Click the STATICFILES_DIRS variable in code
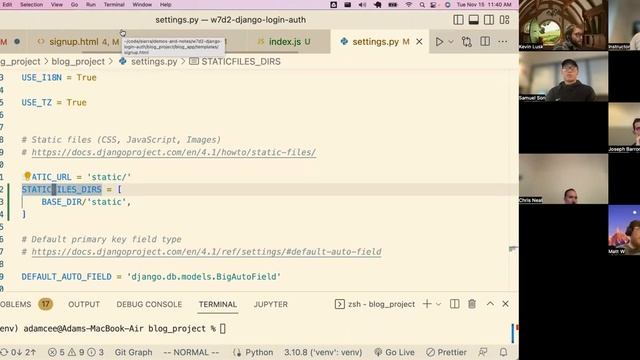The image size is (640, 360). point(62,189)
